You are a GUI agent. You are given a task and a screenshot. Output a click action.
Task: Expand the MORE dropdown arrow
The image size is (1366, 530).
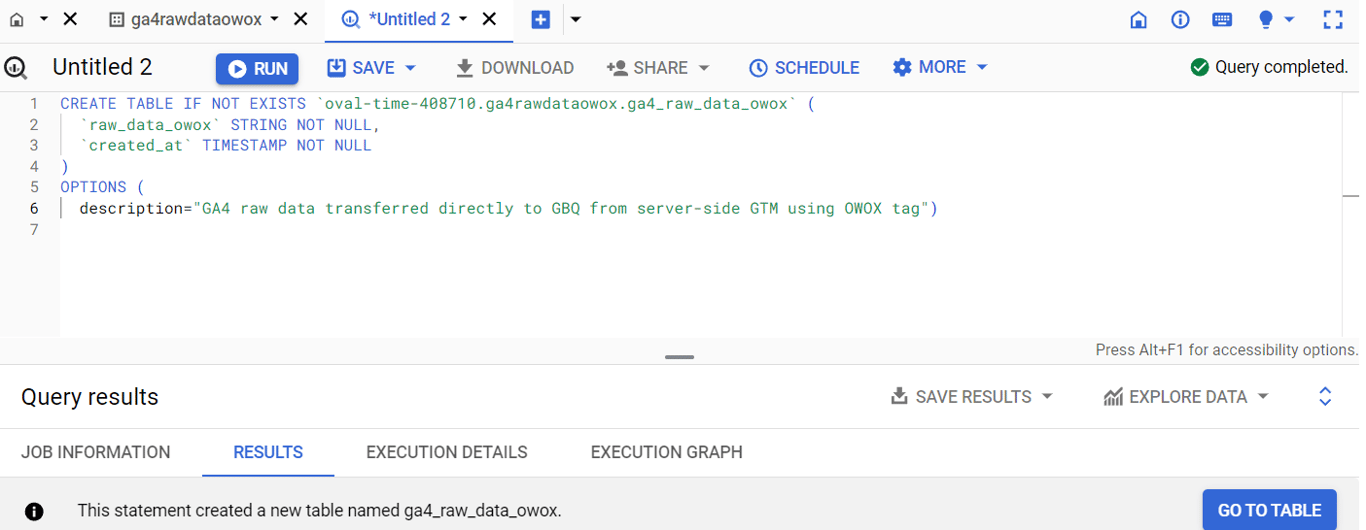click(x=982, y=67)
